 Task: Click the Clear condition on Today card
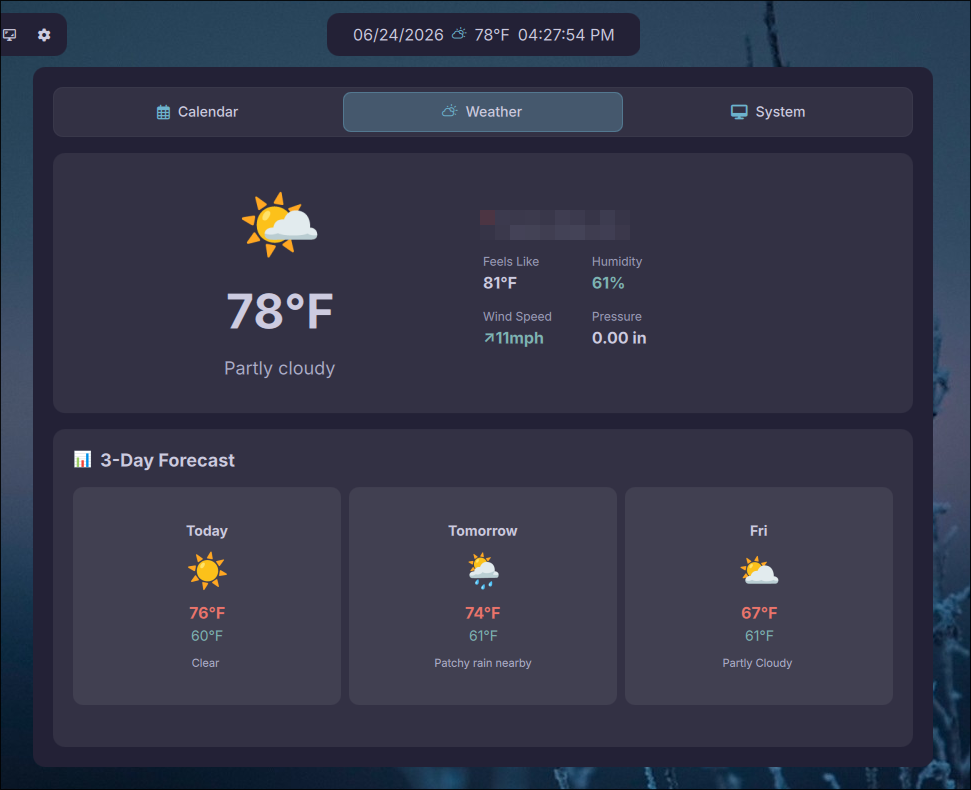[x=206, y=663]
